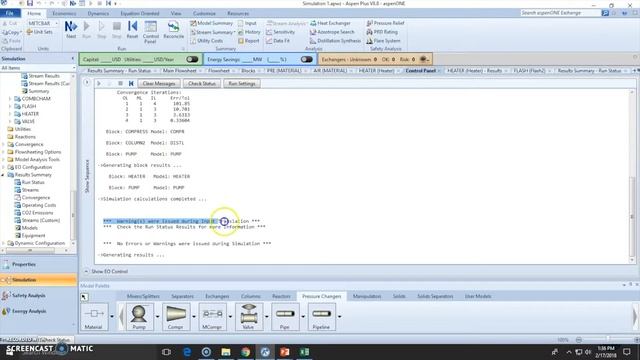
Task: Click the Run Settings button
Action: pos(242,84)
